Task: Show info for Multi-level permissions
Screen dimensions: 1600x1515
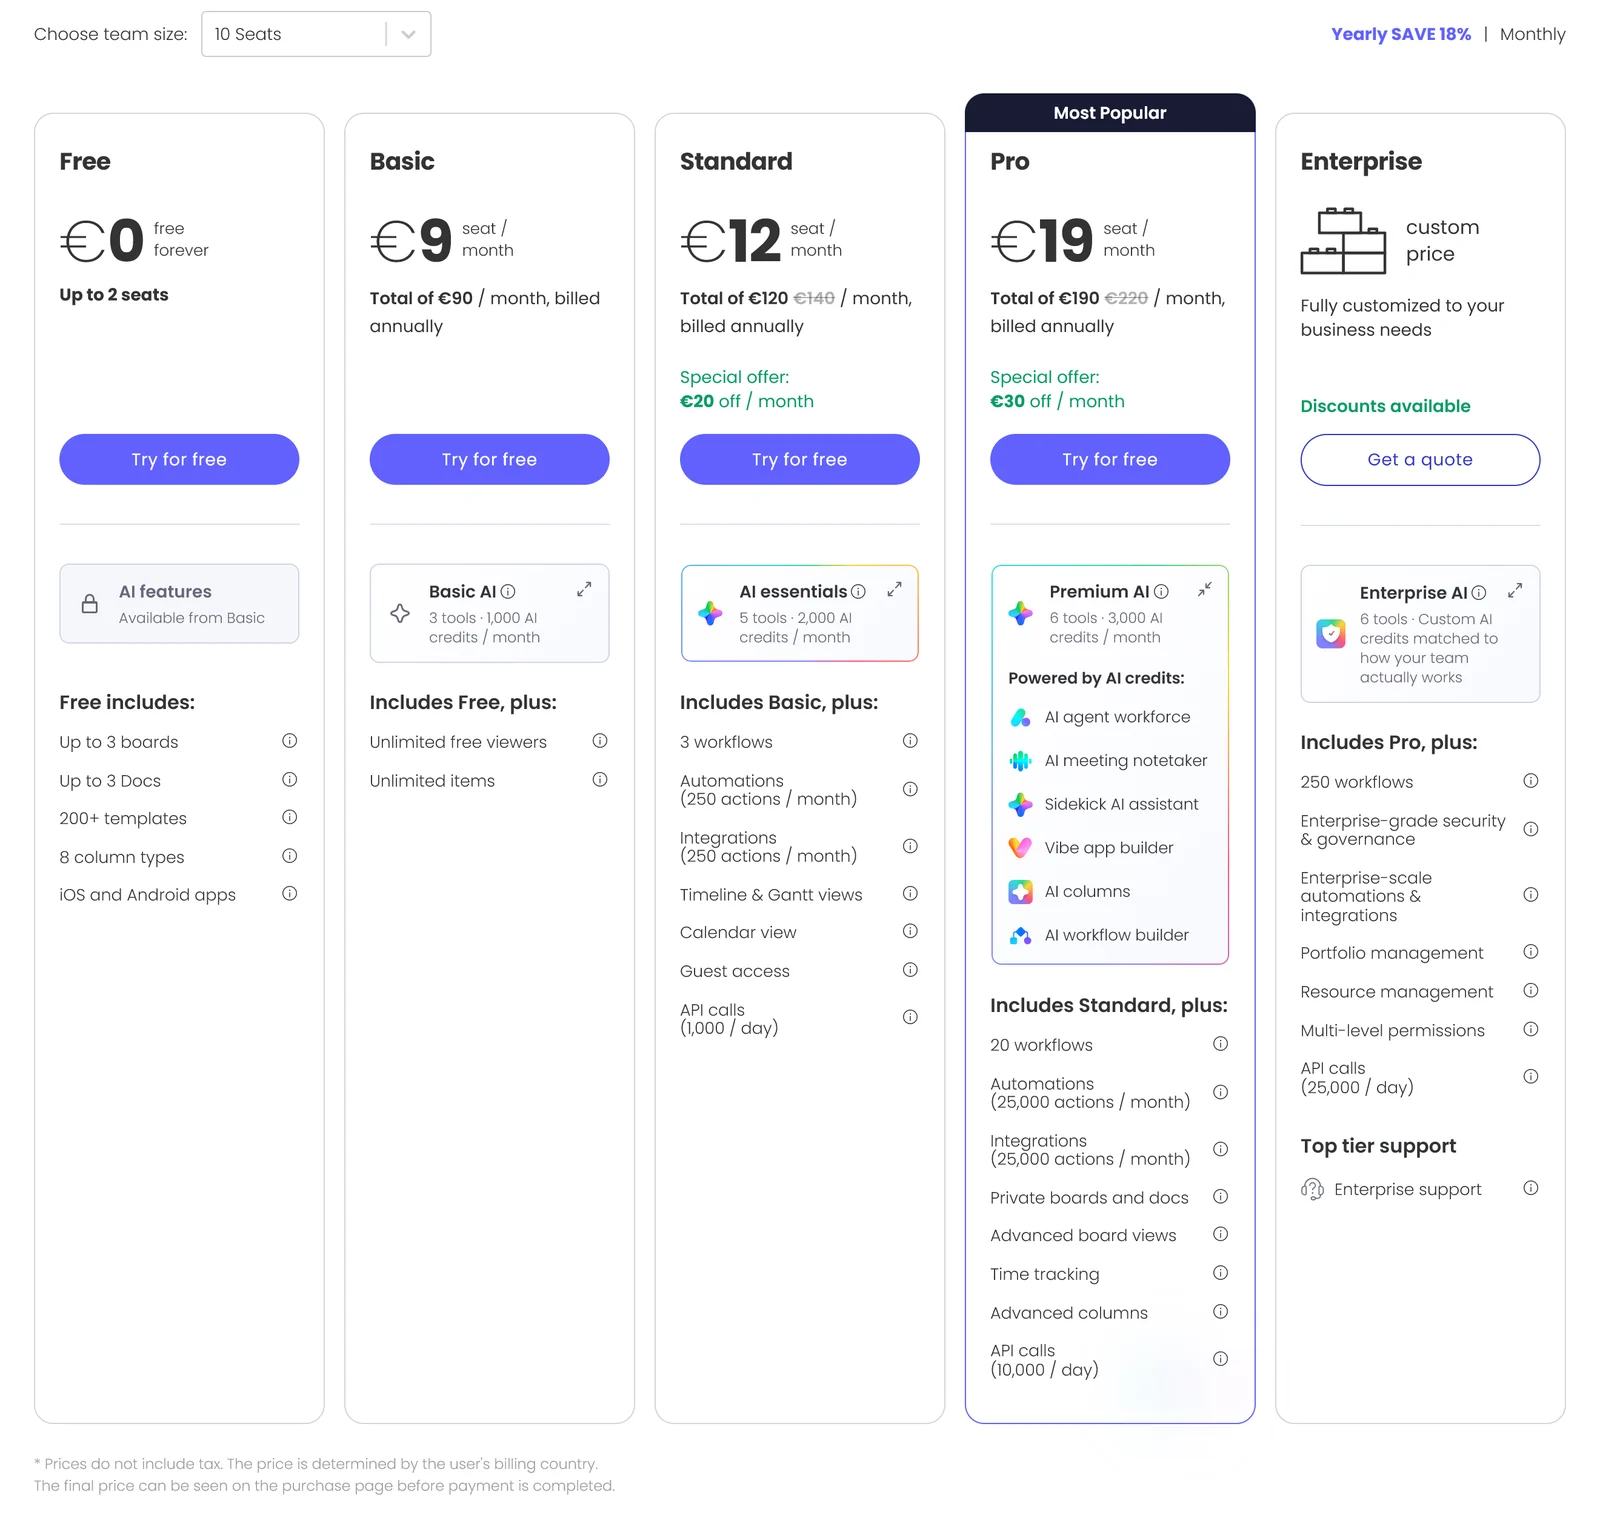Action: point(1530,1029)
